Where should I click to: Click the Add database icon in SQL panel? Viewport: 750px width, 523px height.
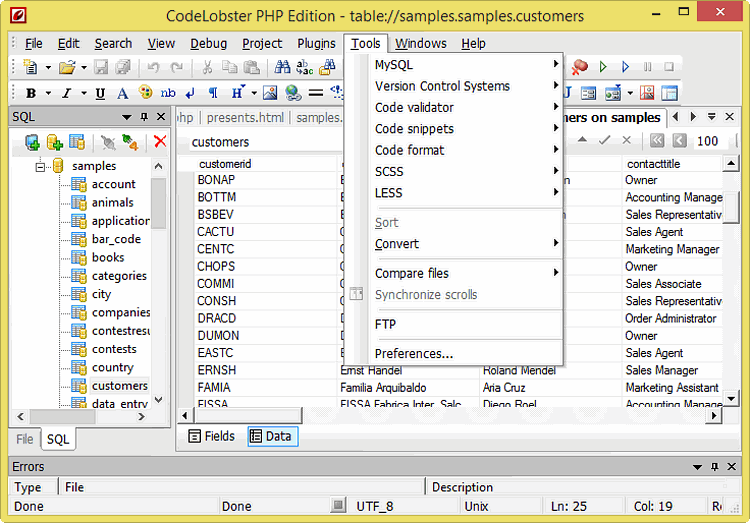(x=55, y=142)
